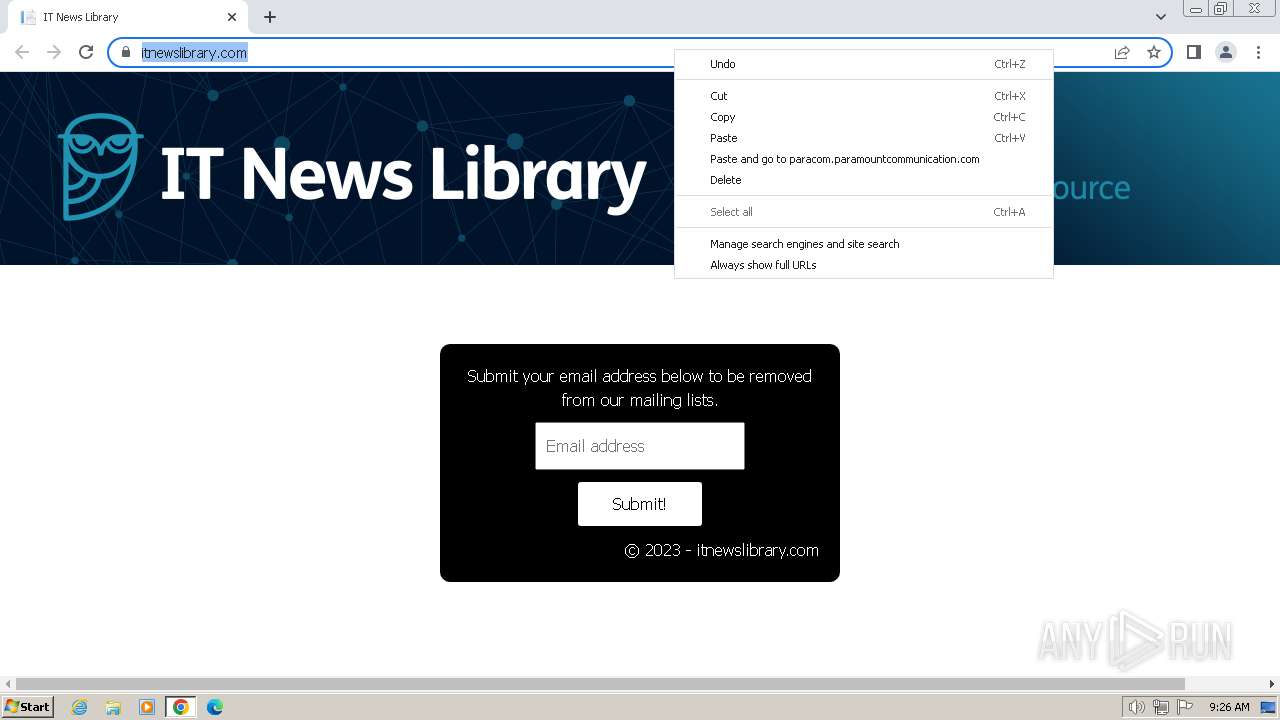Screen dimensions: 1280x720
Task: Toggle Always show full URLs
Action: pyautogui.click(x=864, y=265)
